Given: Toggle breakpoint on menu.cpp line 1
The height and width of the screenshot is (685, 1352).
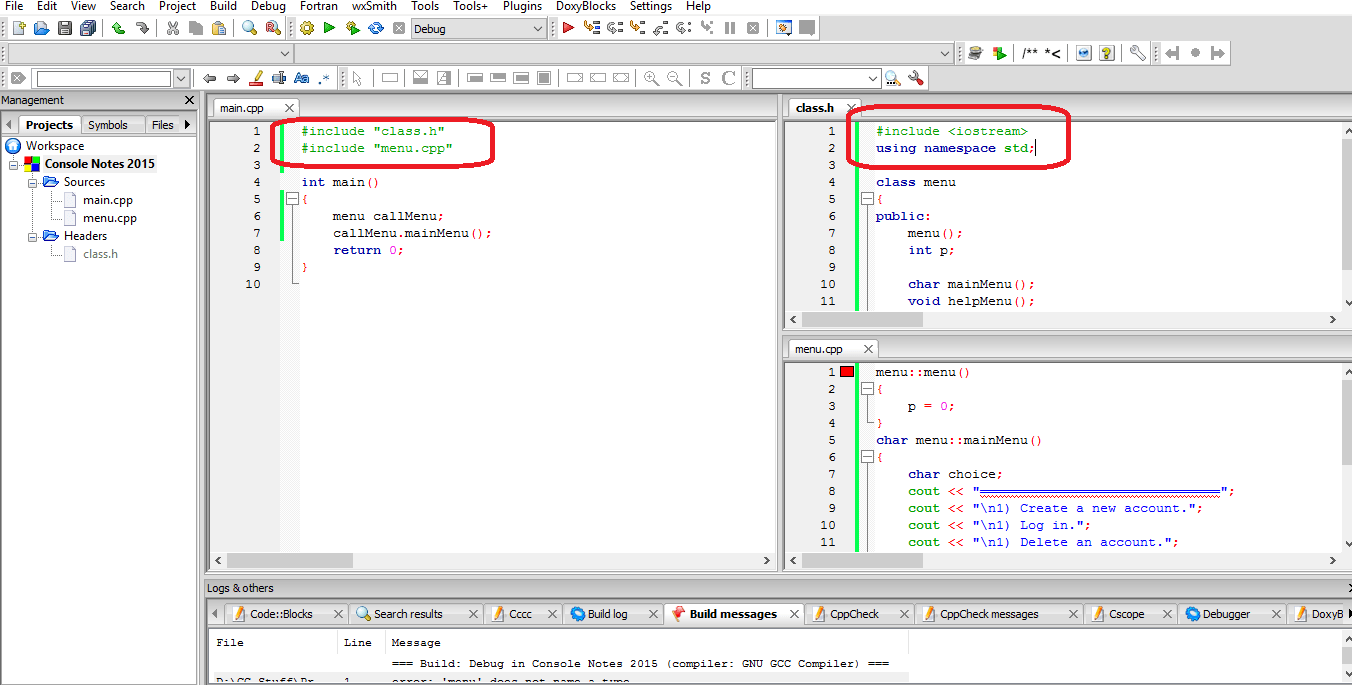Looking at the screenshot, I should [x=847, y=372].
